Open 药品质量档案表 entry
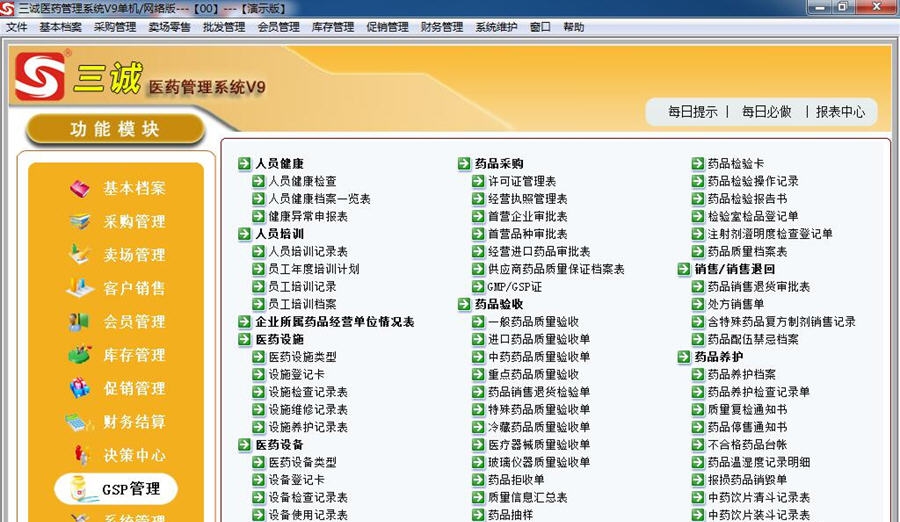Image resolution: width=900 pixels, height=522 pixels. [747, 252]
